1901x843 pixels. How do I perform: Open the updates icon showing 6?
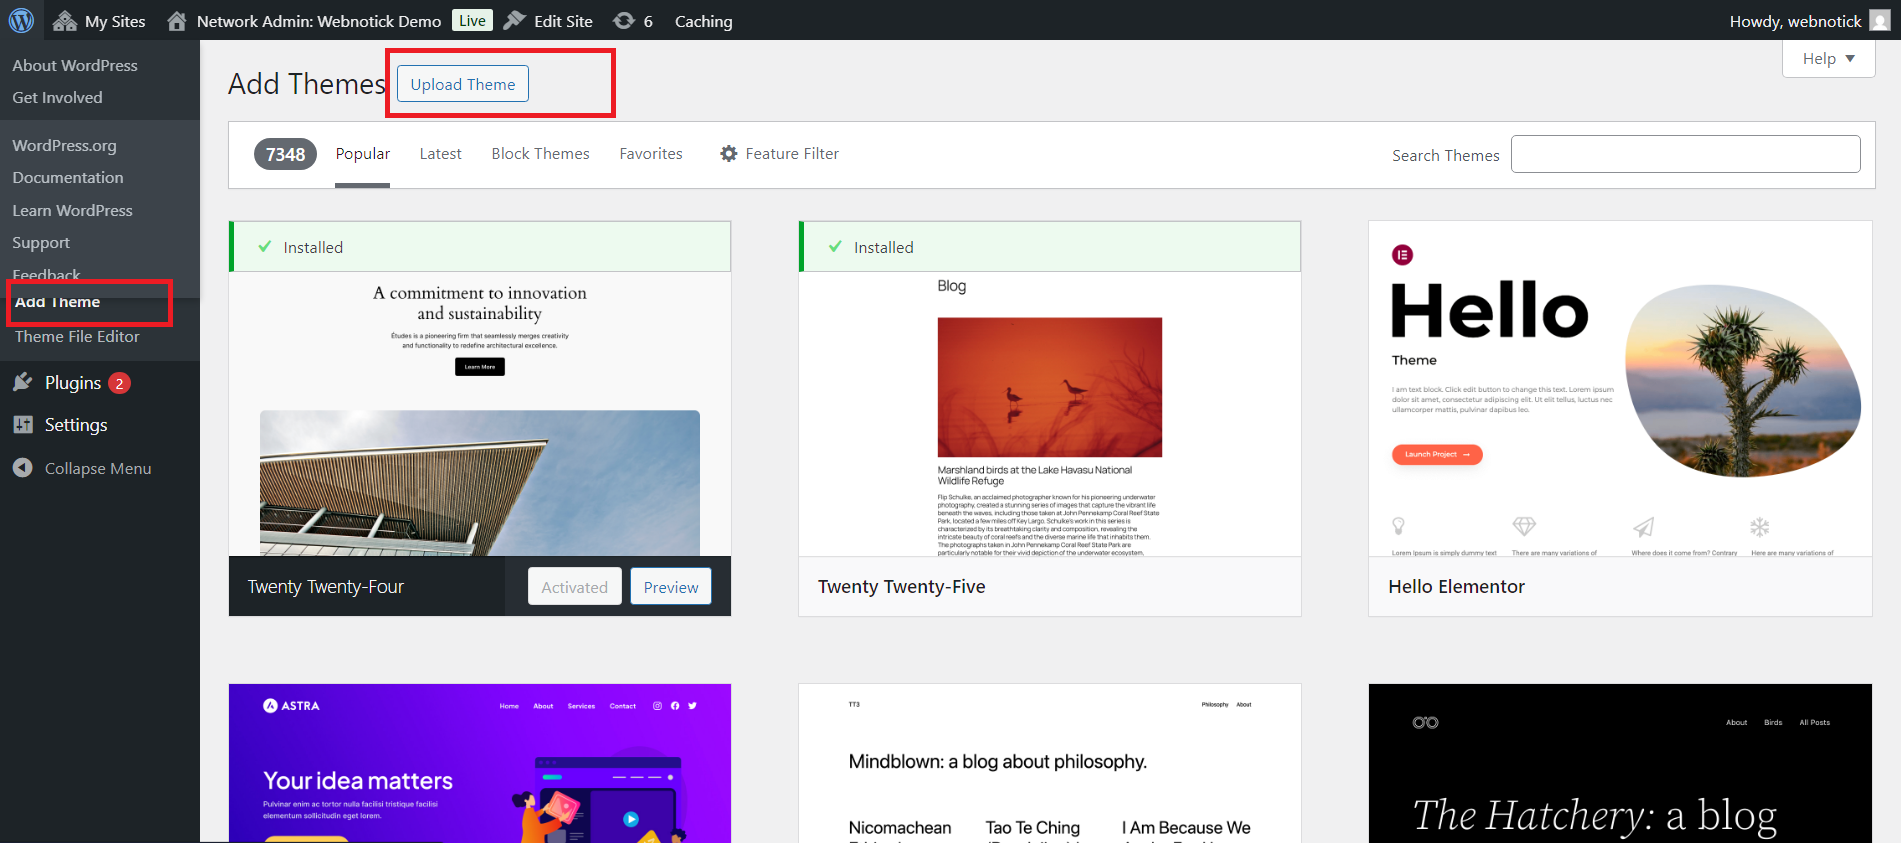(x=624, y=21)
